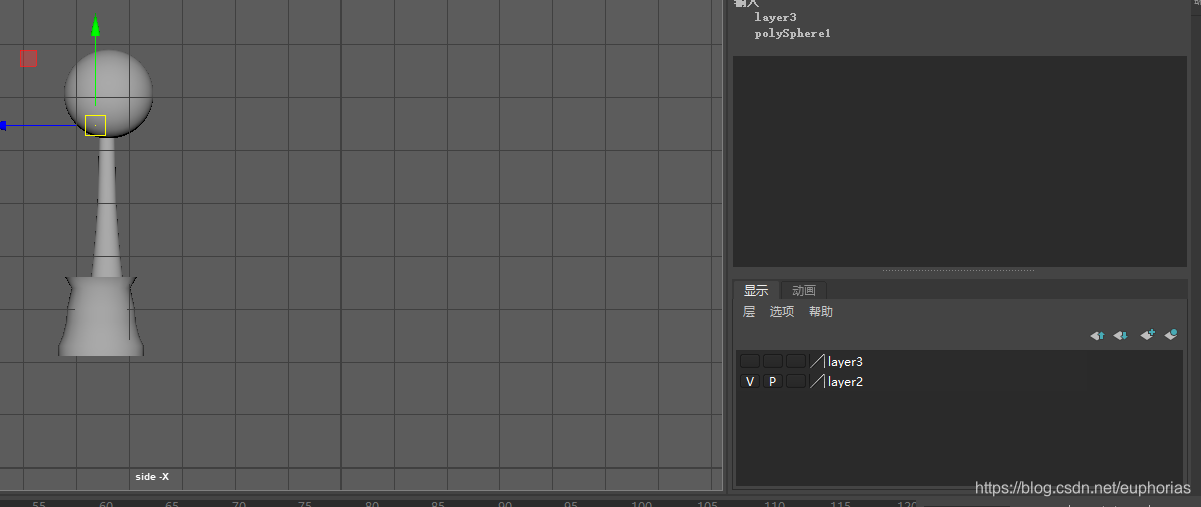This screenshot has height=507, width=1201.
Task: Click frame 80 on the timeline
Action: pos(372,505)
